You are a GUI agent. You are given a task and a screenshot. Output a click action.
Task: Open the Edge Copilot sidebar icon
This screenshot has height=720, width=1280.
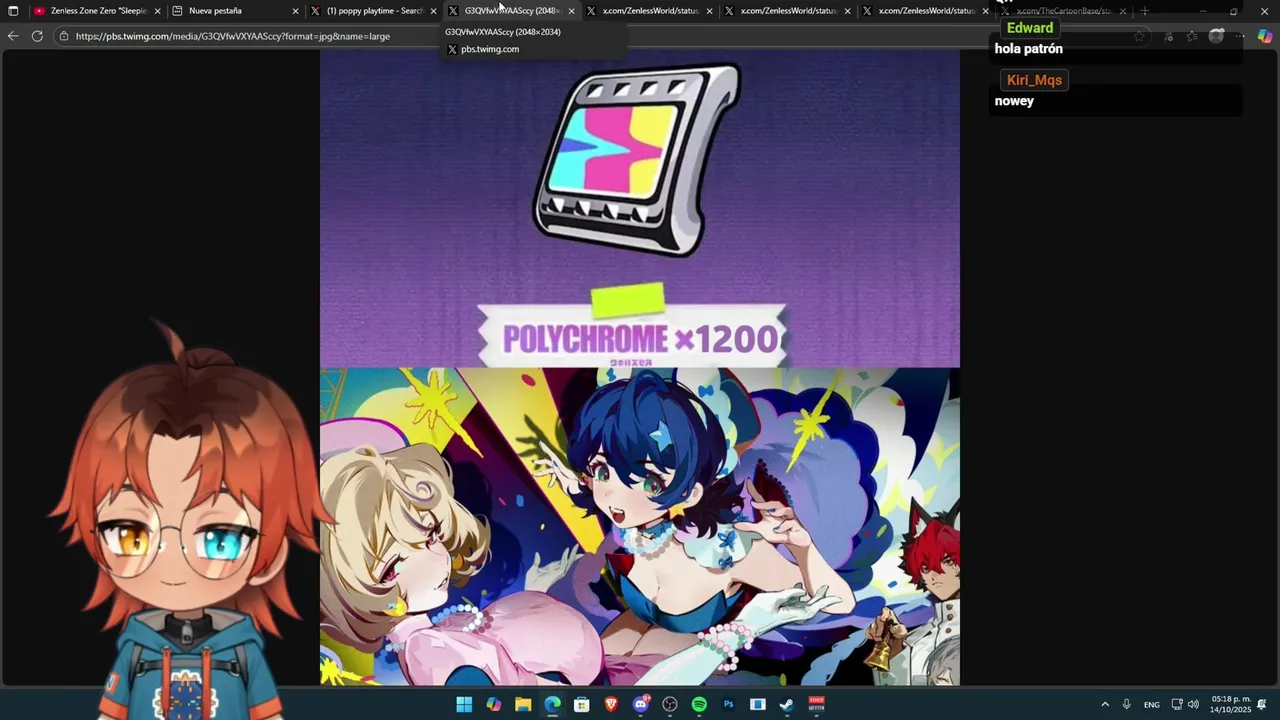coord(1264,36)
